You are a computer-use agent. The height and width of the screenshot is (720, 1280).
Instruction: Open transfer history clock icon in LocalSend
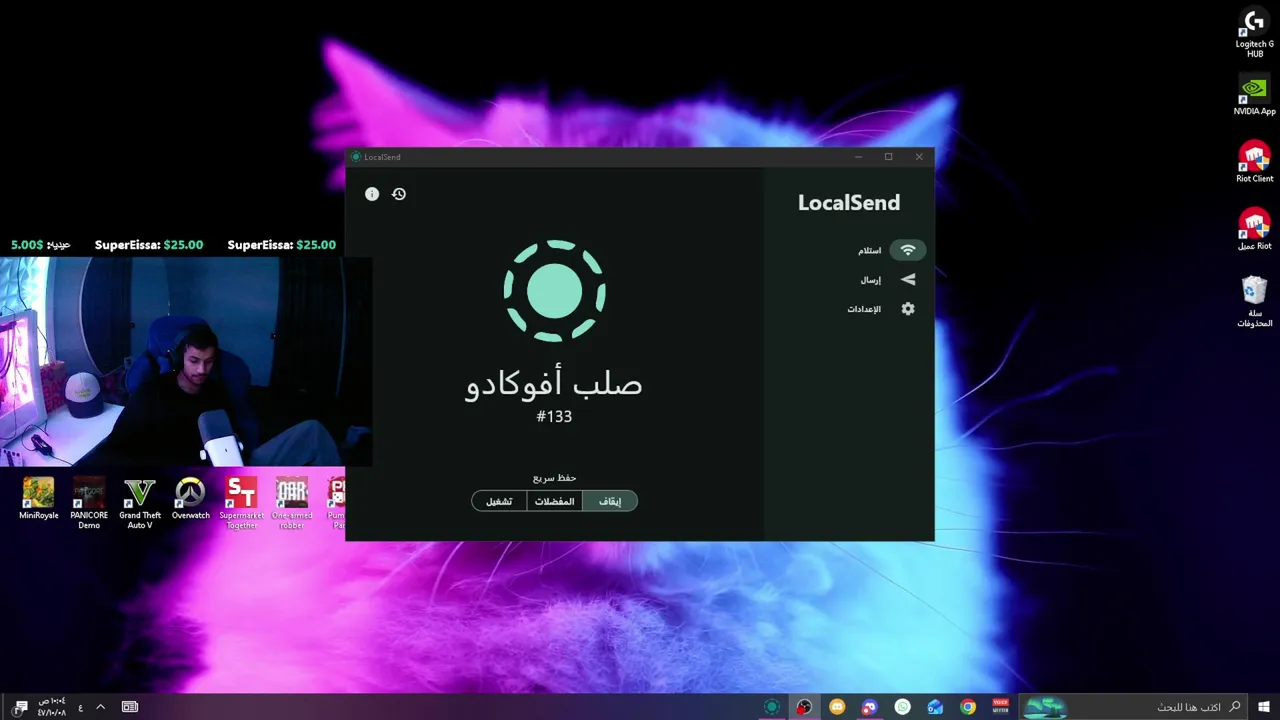[399, 194]
